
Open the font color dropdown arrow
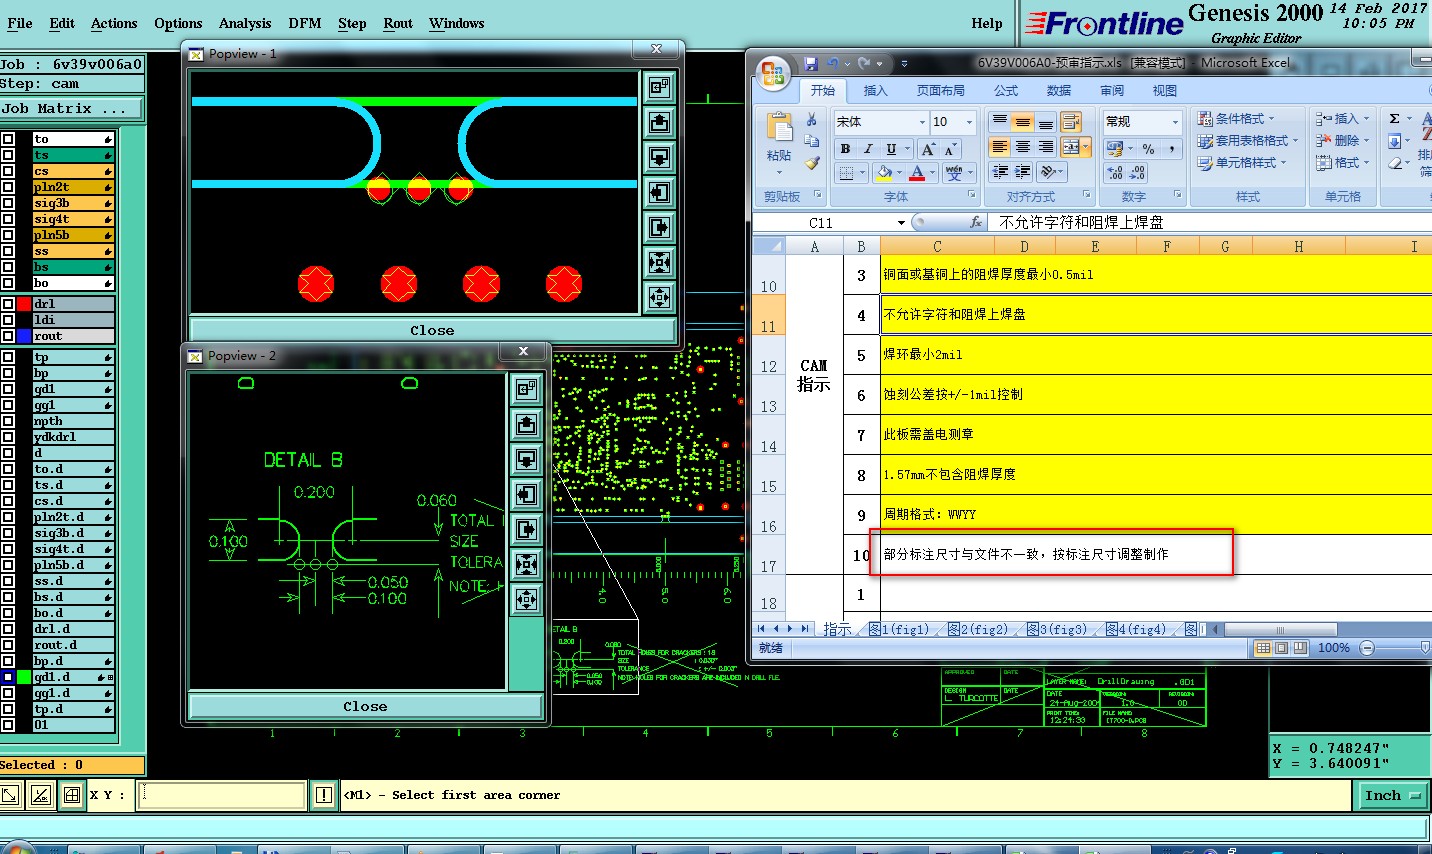coord(934,173)
